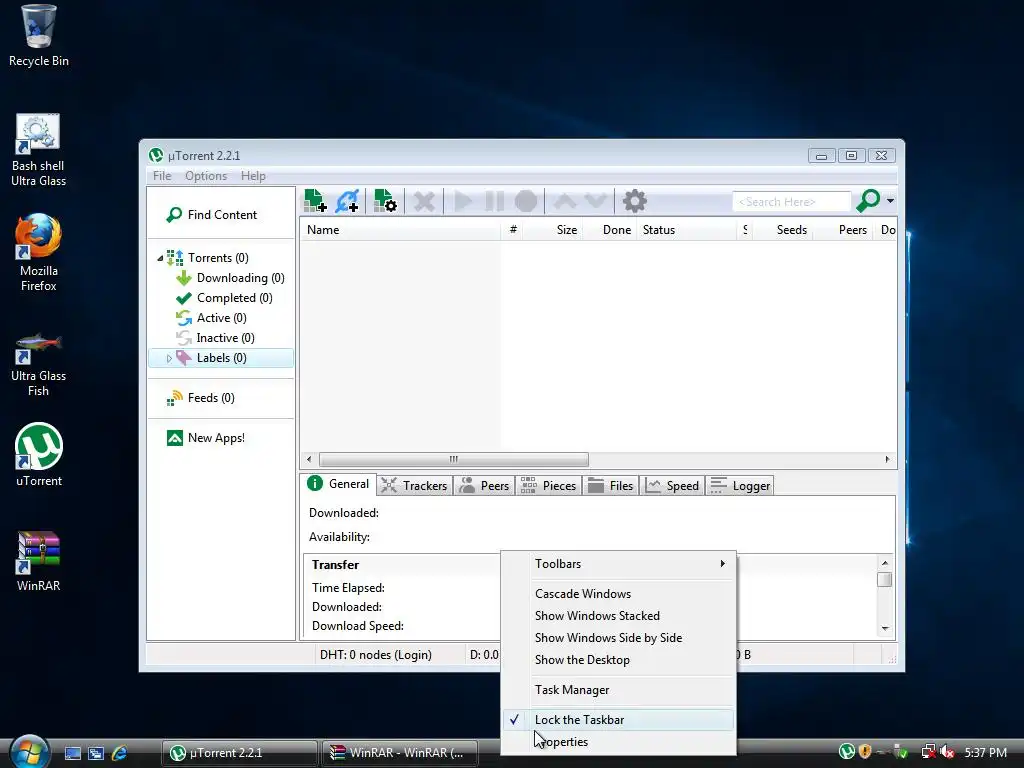
Task: Click the Stop torrent icon
Action: 526,201
